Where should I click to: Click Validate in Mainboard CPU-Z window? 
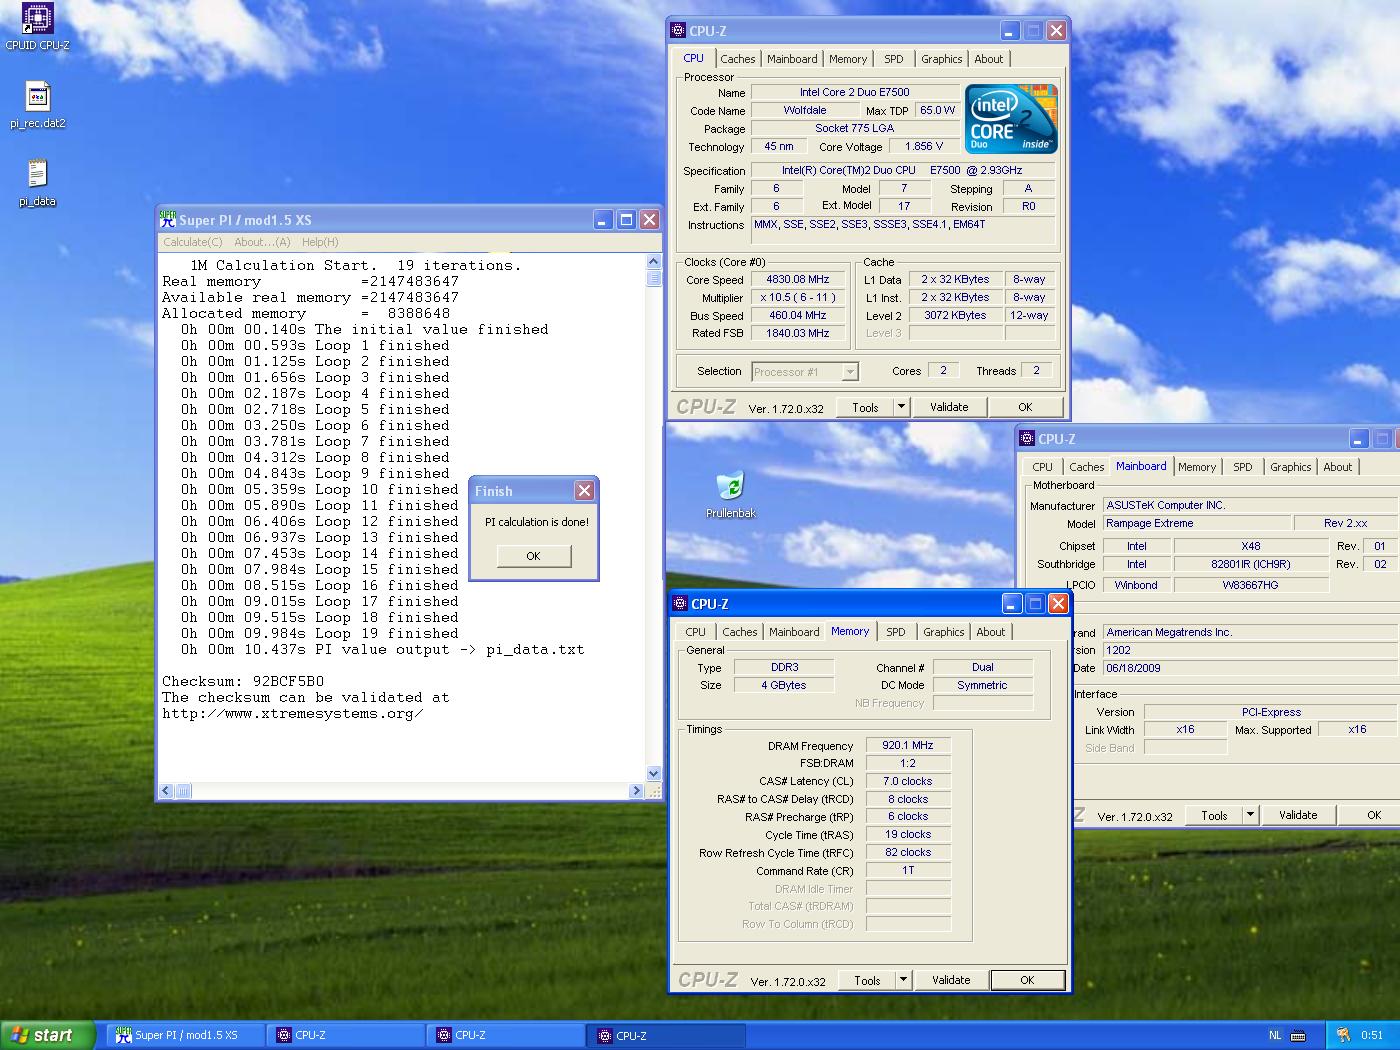(1298, 815)
